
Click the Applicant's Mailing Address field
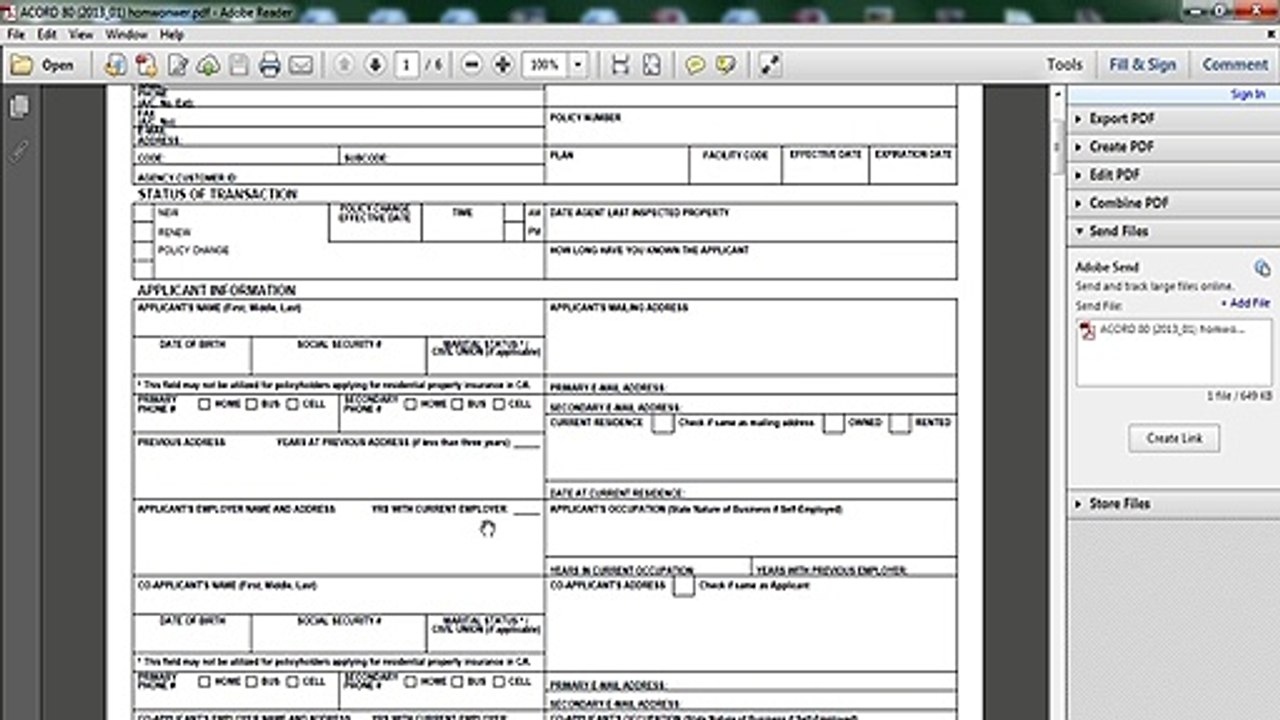751,337
